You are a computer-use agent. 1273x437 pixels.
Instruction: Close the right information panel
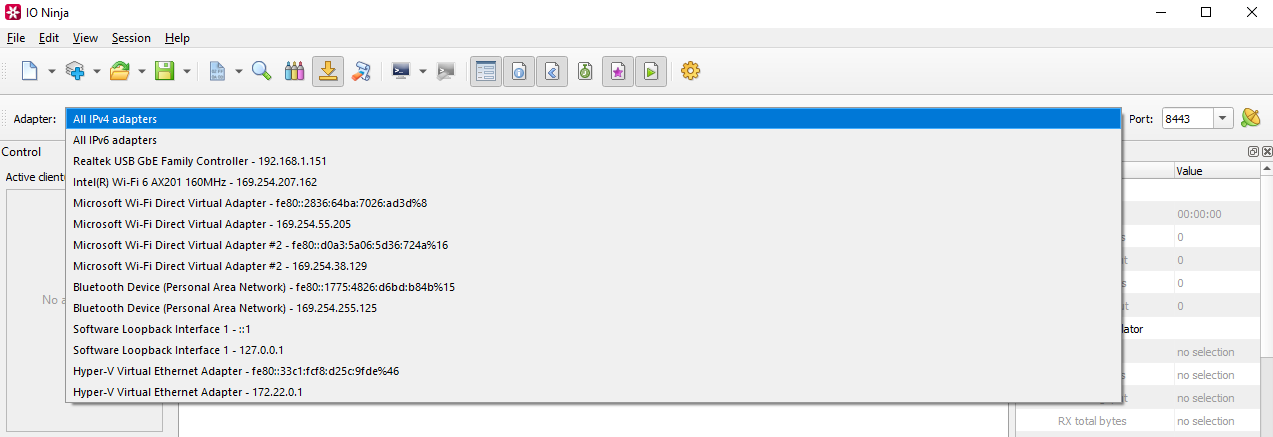[x=1266, y=151]
